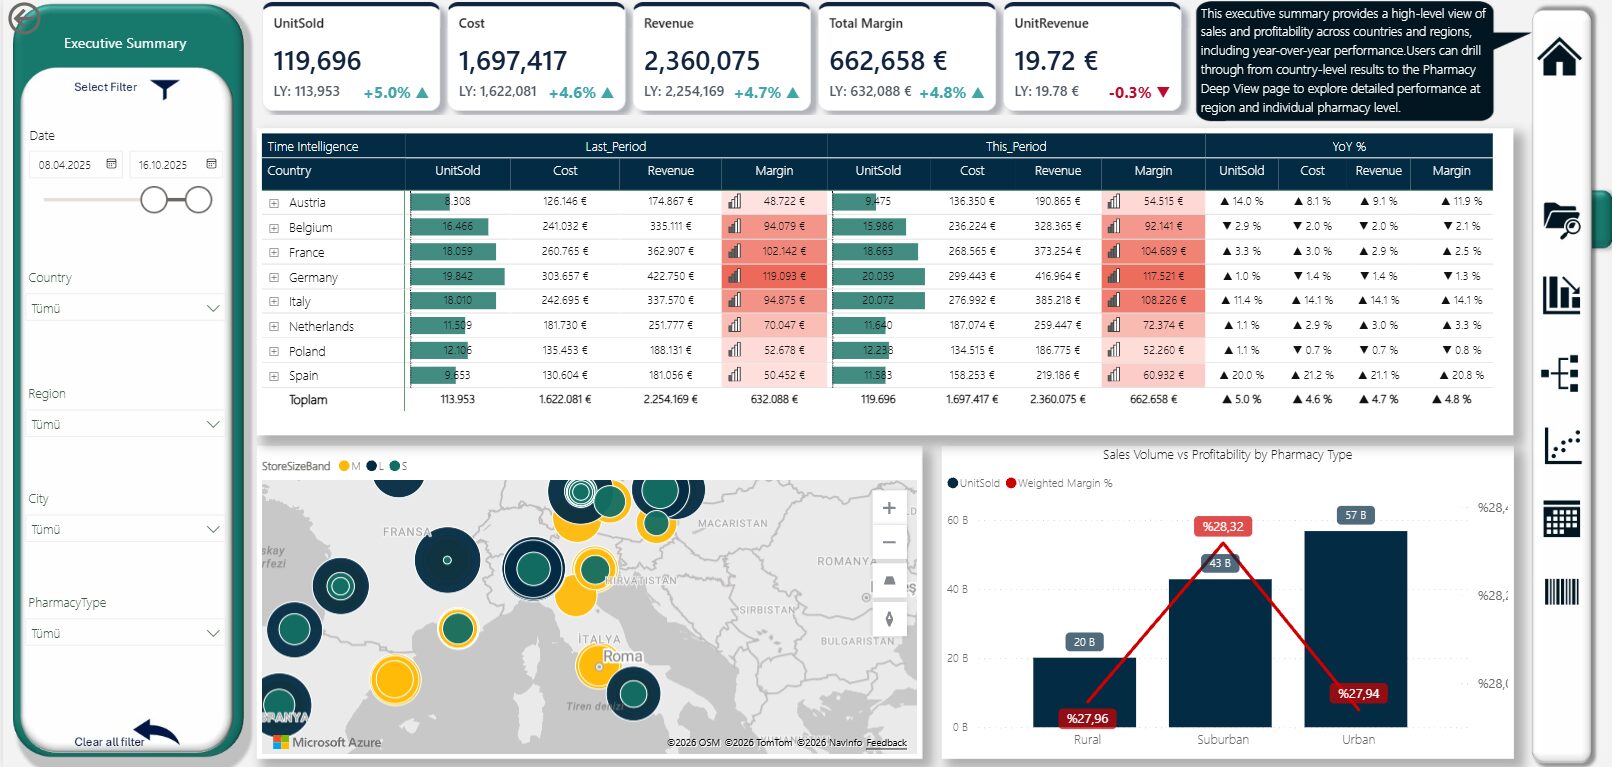Click the back arrow icon
Image resolution: width=1612 pixels, height=767 pixels.
click(23, 18)
